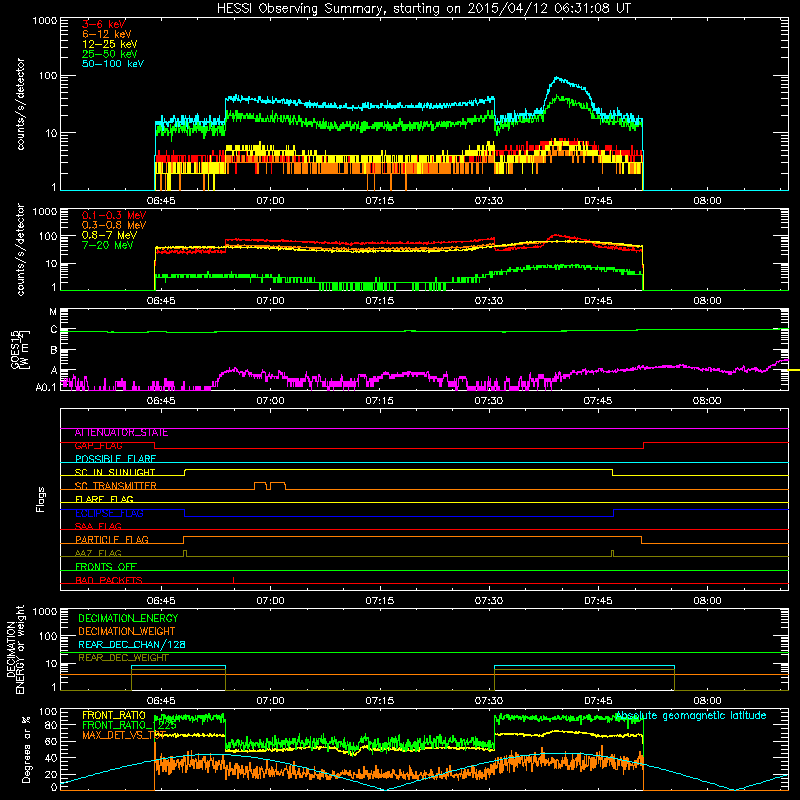Select the 6-12 keV legend label
The width and height of the screenshot is (800, 800).
[107, 34]
